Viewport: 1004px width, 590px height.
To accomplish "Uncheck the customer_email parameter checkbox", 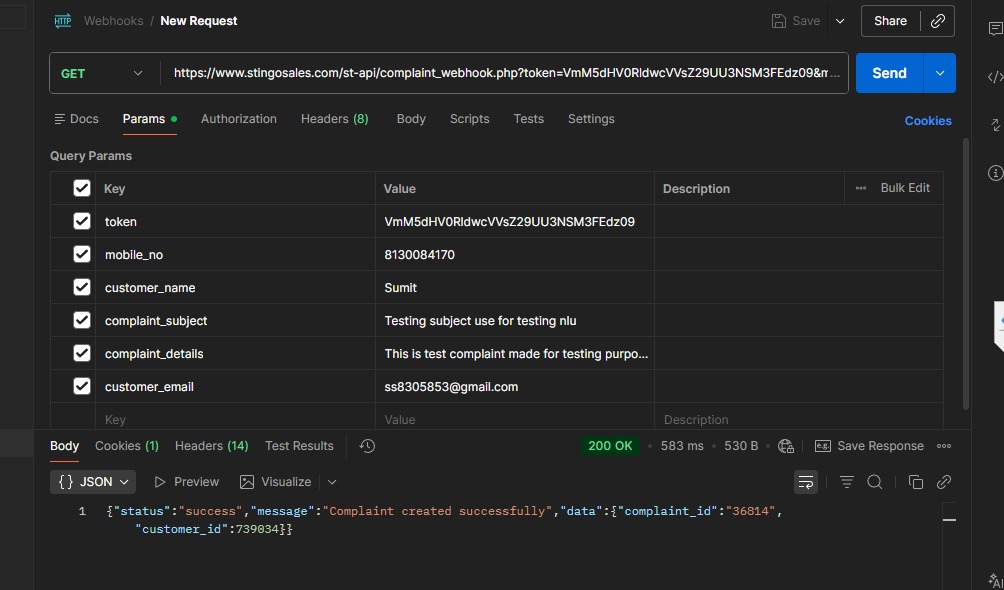I will coord(82,386).
